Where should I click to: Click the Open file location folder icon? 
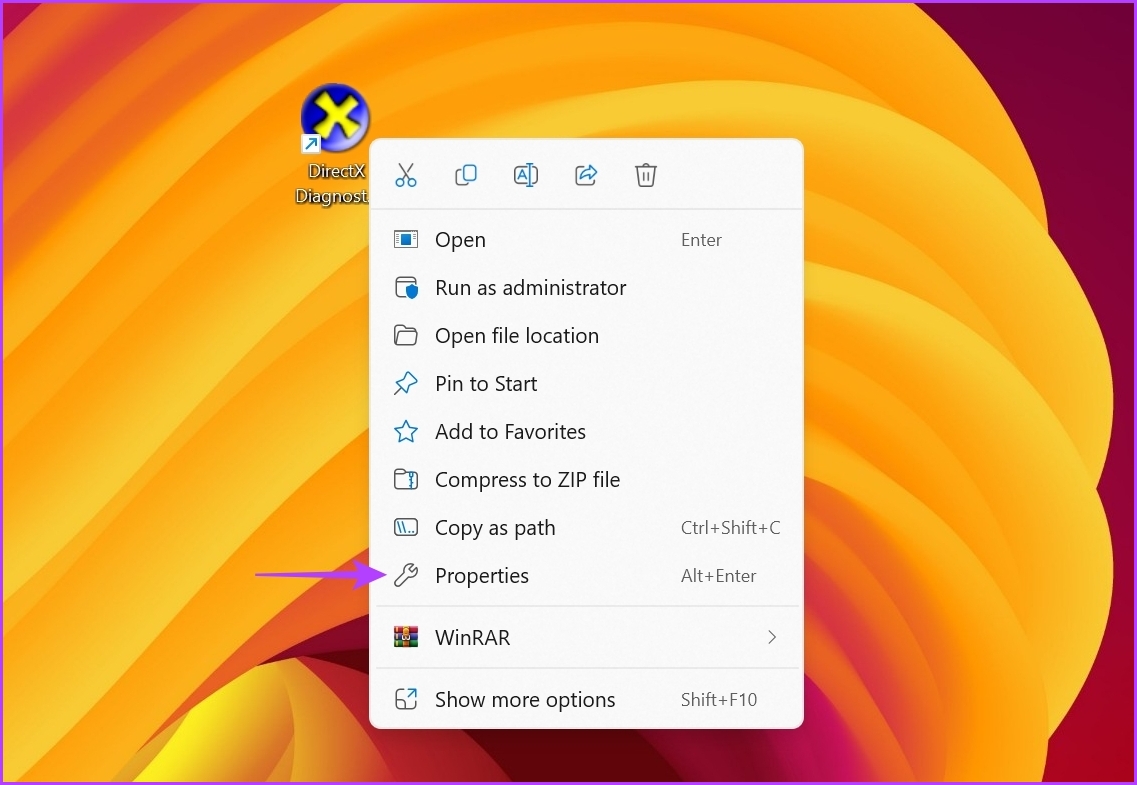tap(405, 335)
